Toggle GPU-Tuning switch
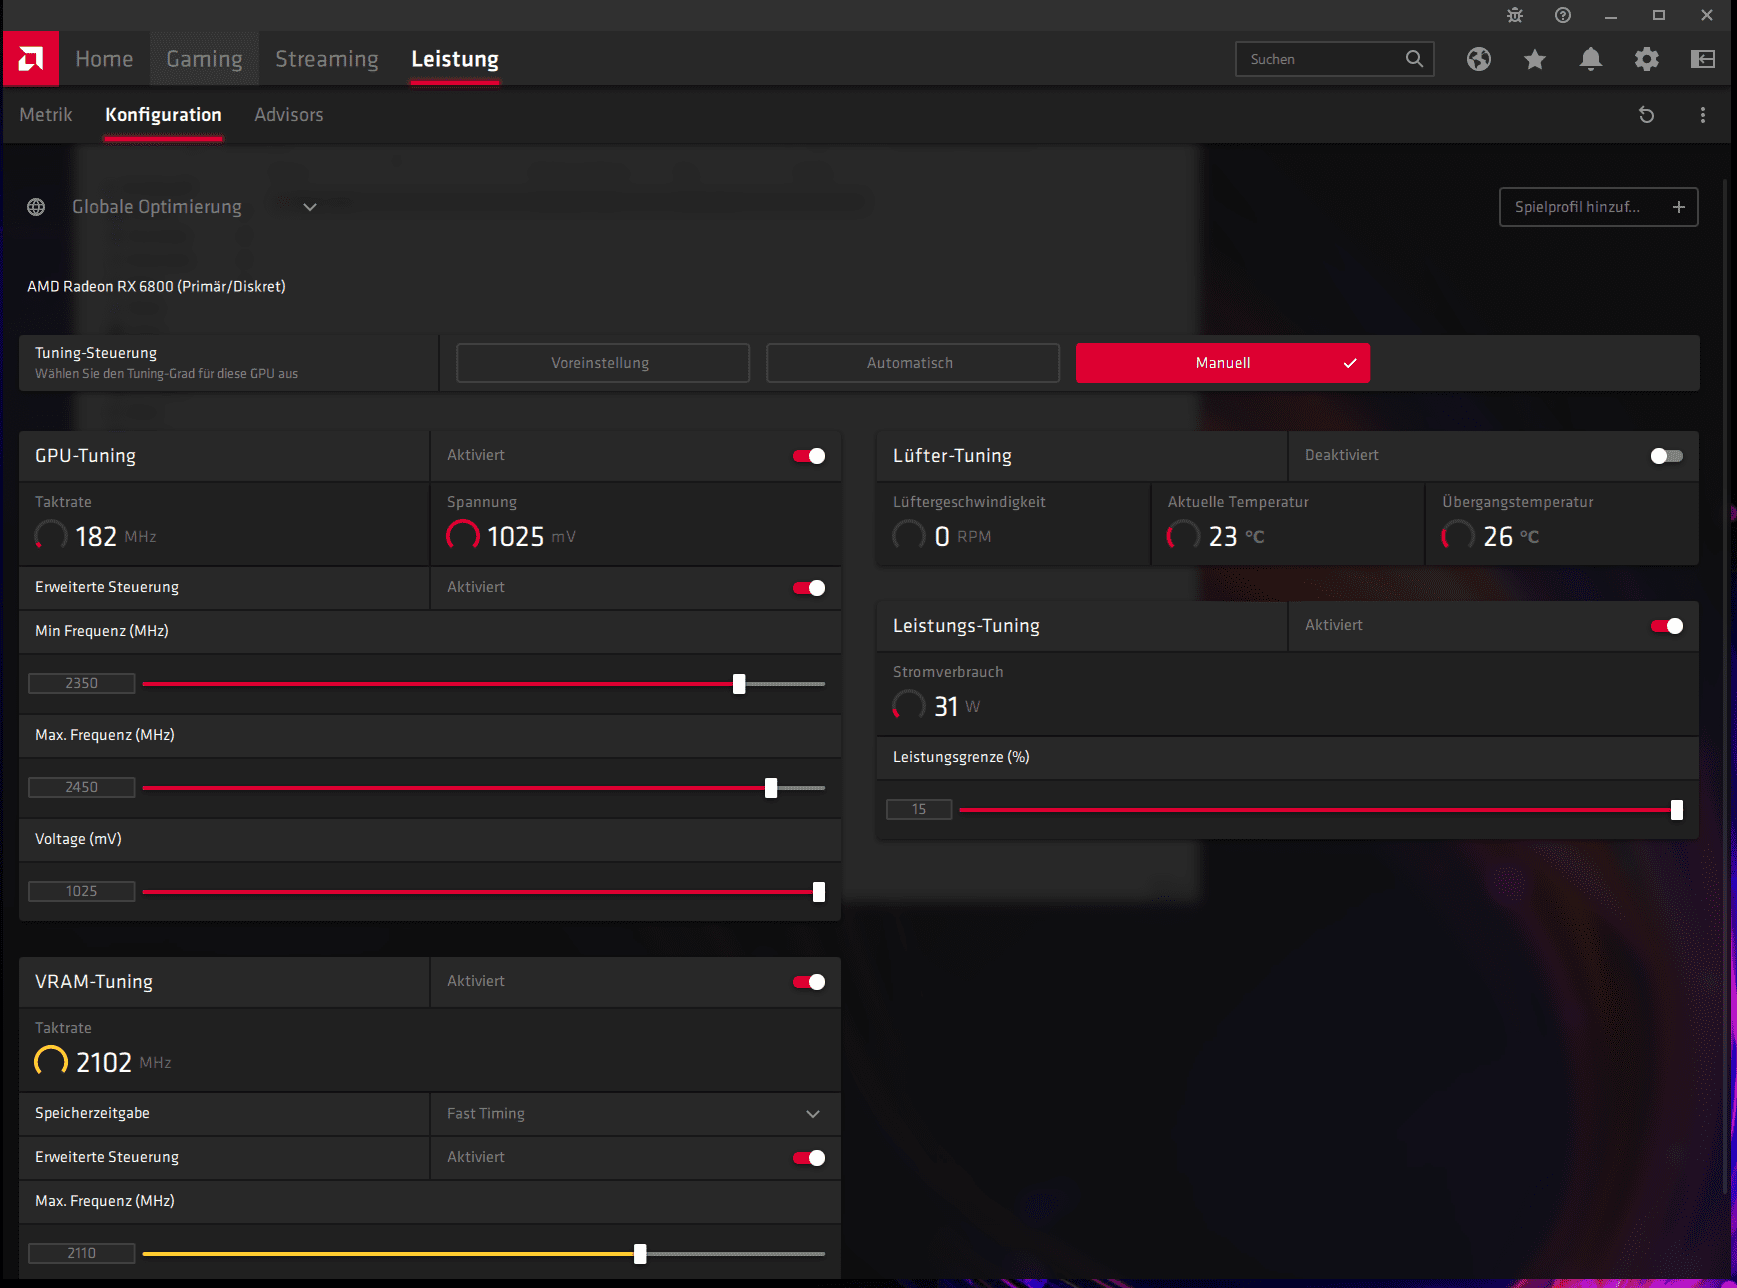The height and width of the screenshot is (1288, 1737). 809,456
